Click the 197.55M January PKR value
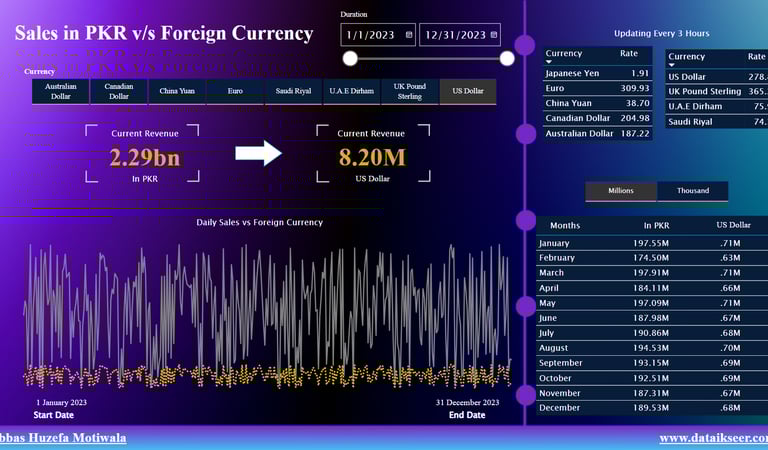This screenshot has height=450, width=768. click(x=650, y=243)
